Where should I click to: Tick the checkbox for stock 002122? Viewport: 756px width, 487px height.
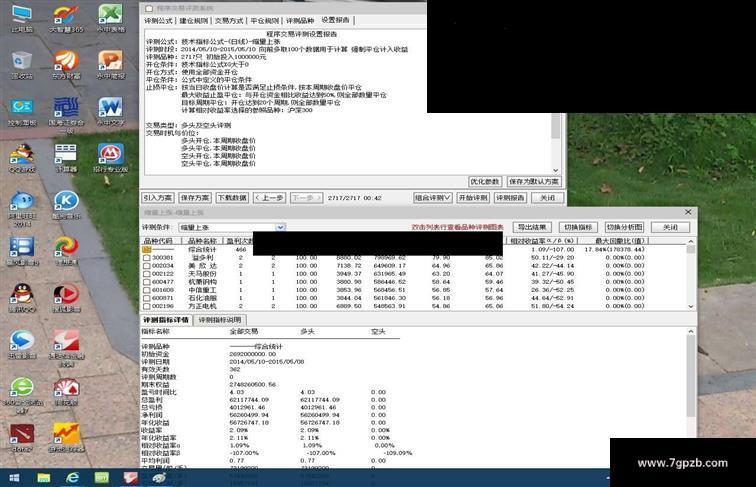(x=147, y=274)
